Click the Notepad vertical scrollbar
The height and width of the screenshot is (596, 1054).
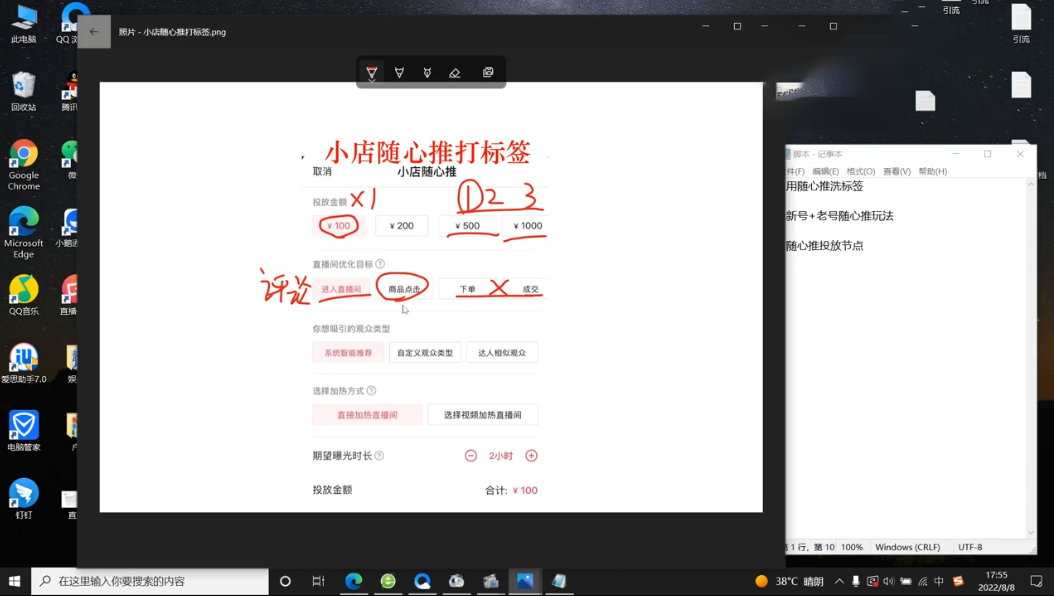click(1031, 358)
